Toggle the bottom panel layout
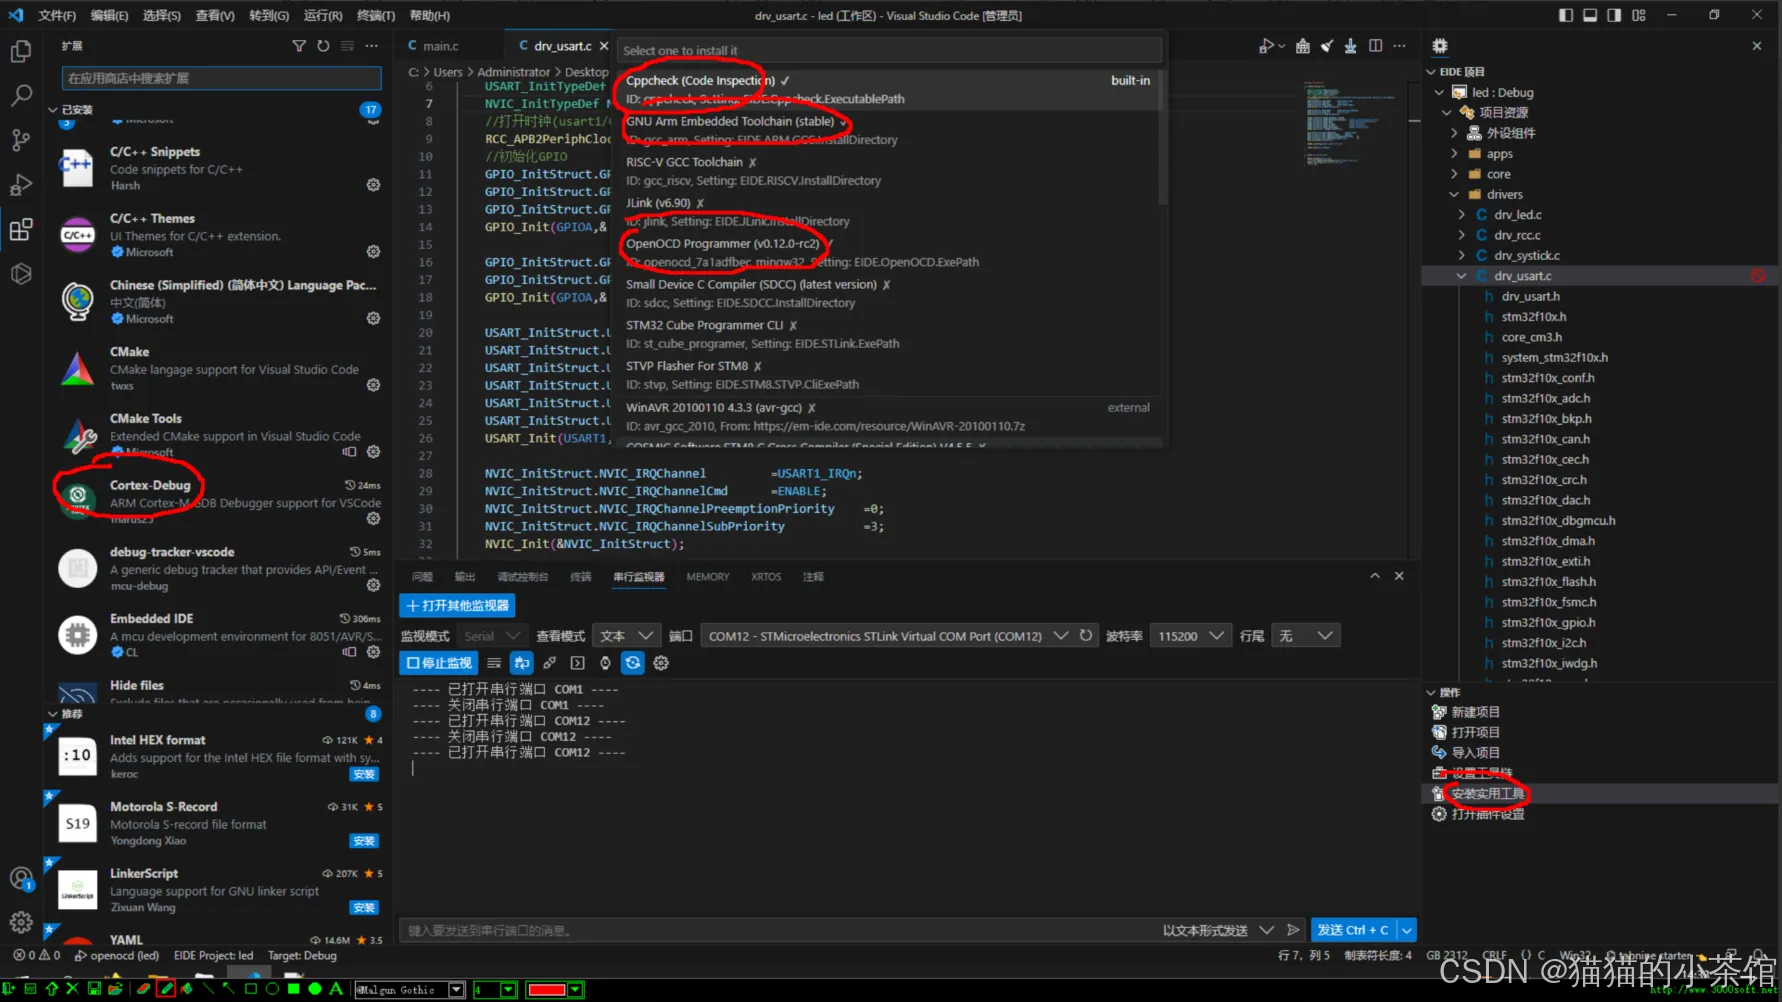Image resolution: width=1782 pixels, height=1002 pixels. point(1590,15)
